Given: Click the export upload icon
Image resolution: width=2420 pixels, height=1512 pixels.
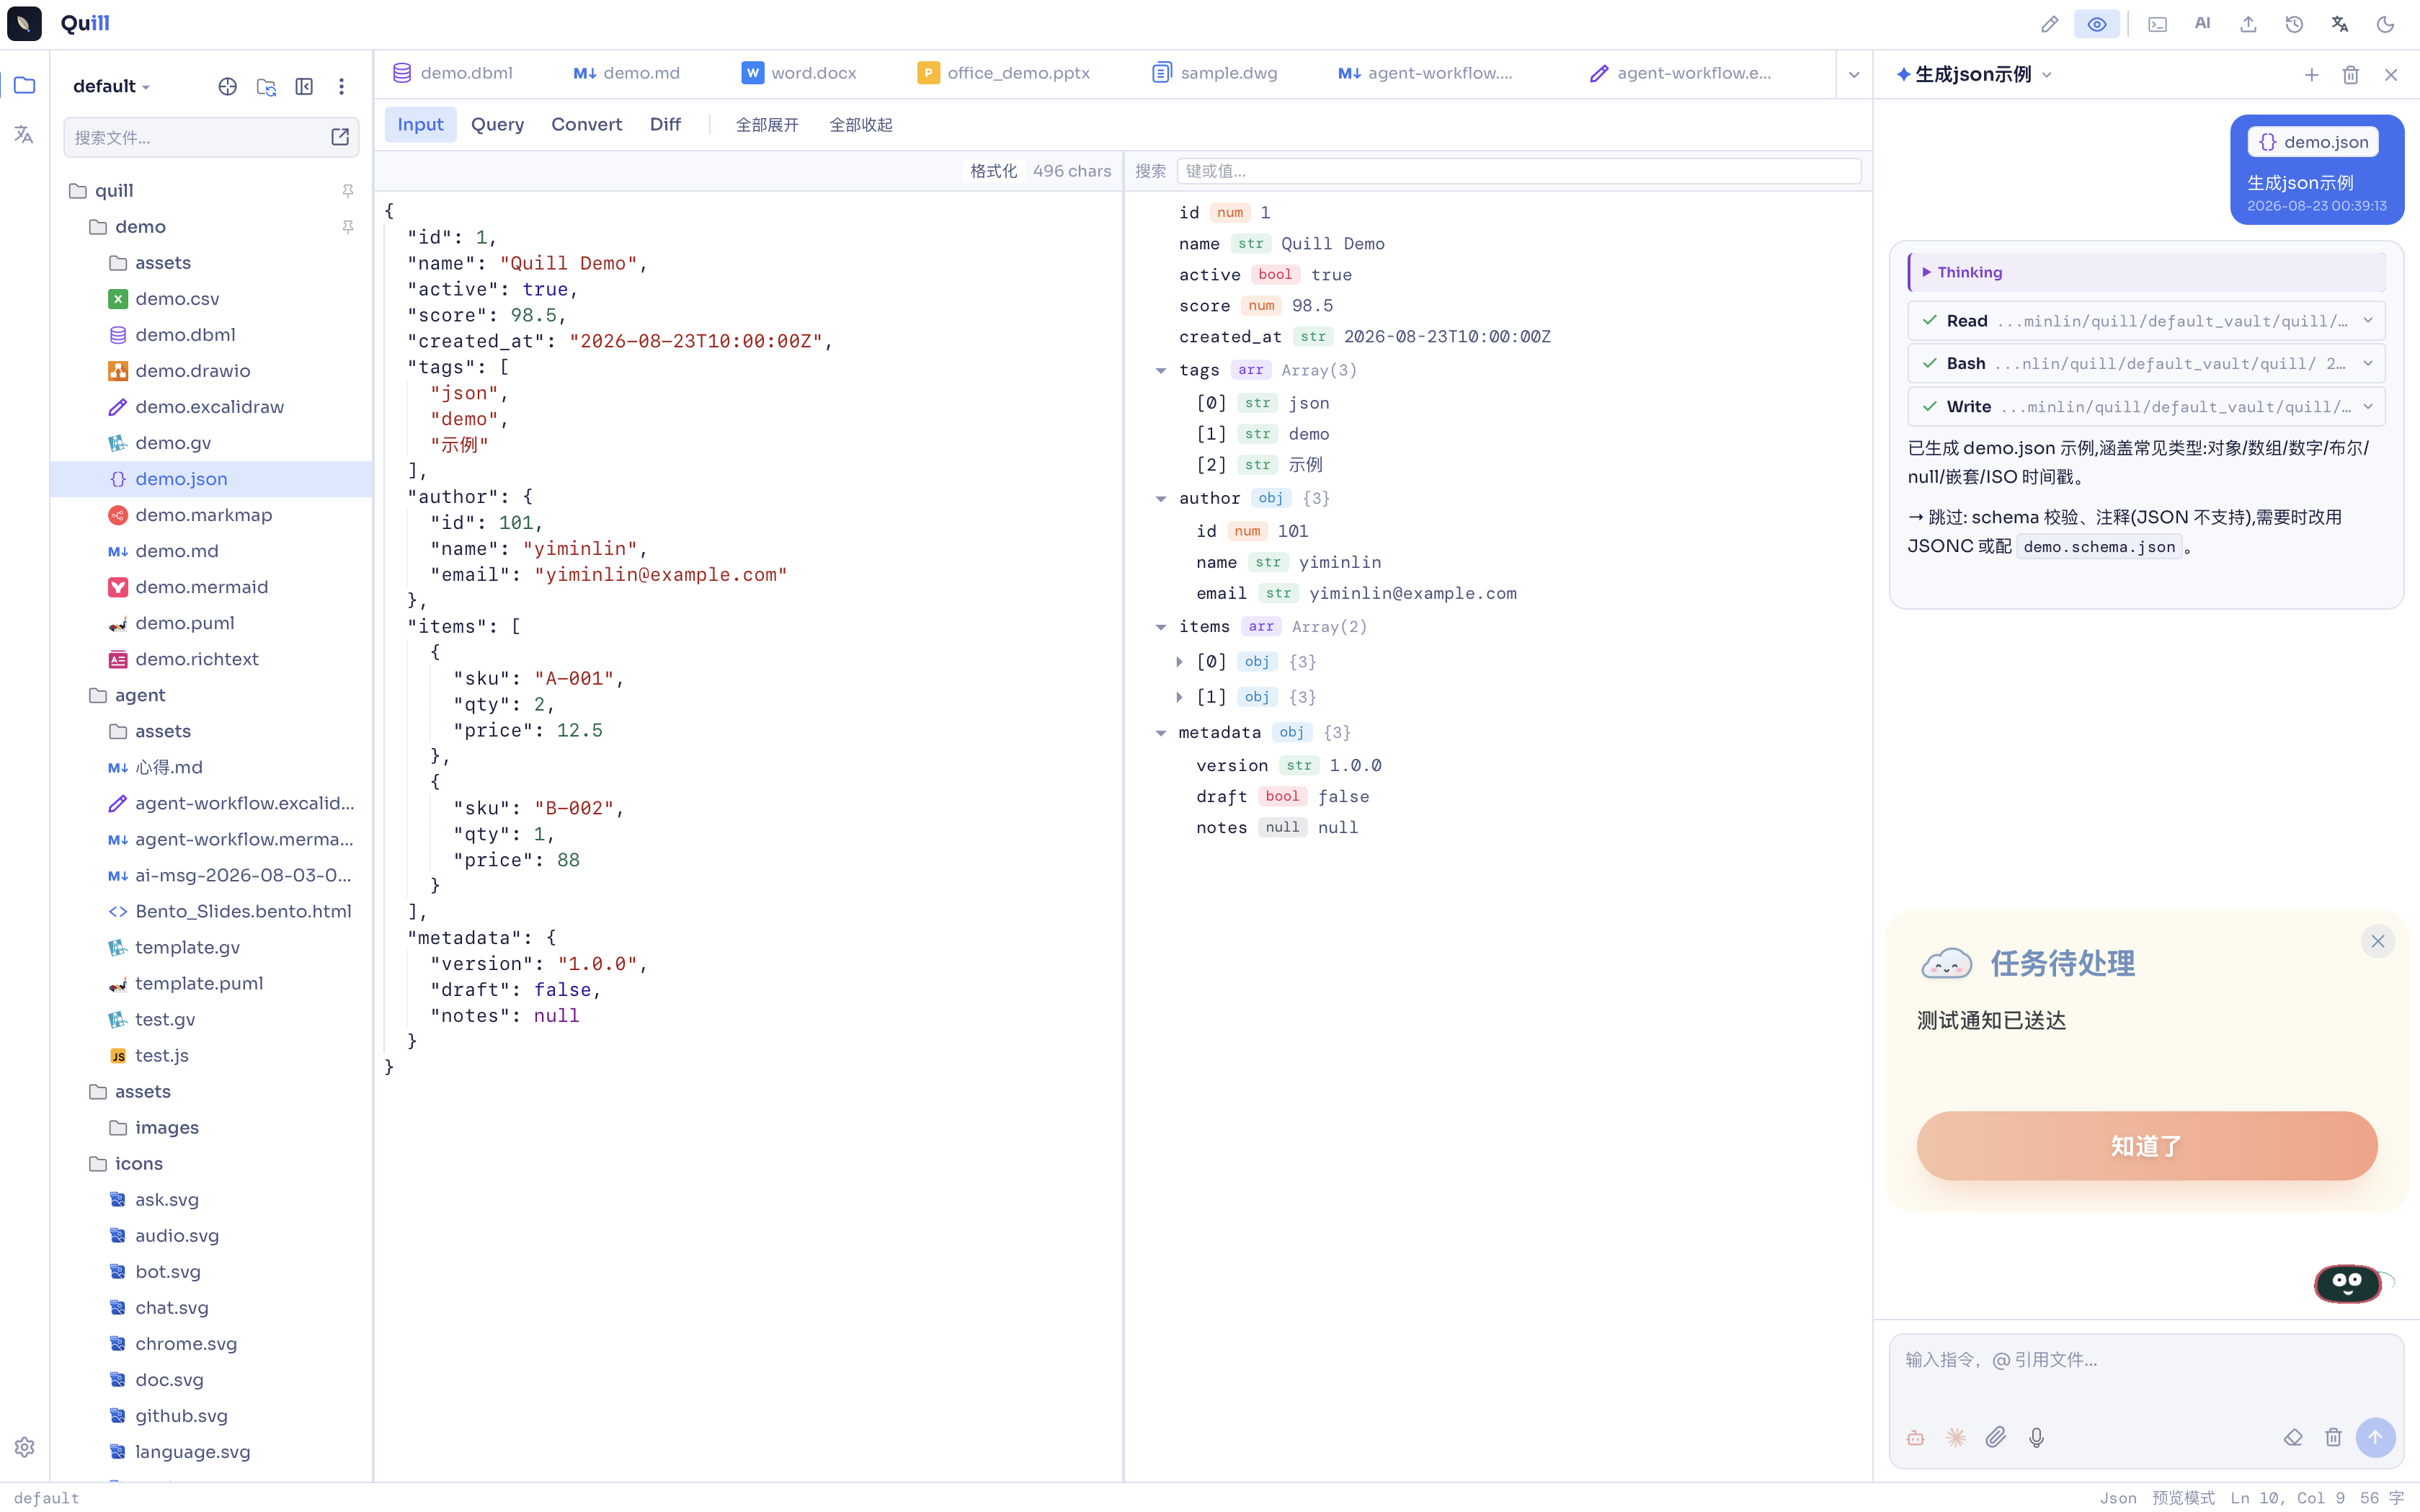Looking at the screenshot, I should pos(2248,24).
